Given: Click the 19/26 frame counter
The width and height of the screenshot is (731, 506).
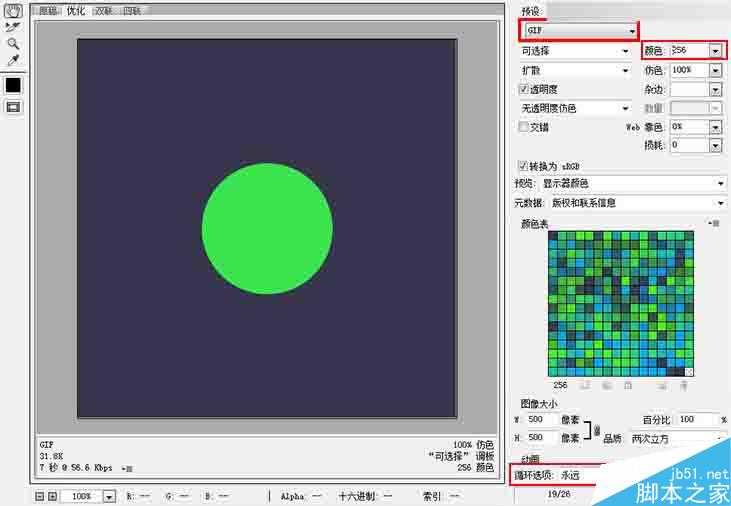Looking at the screenshot, I should [559, 493].
